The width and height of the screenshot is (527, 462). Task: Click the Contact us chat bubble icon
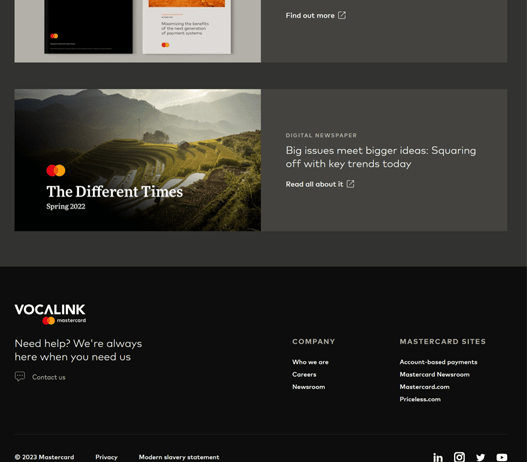[x=20, y=376]
